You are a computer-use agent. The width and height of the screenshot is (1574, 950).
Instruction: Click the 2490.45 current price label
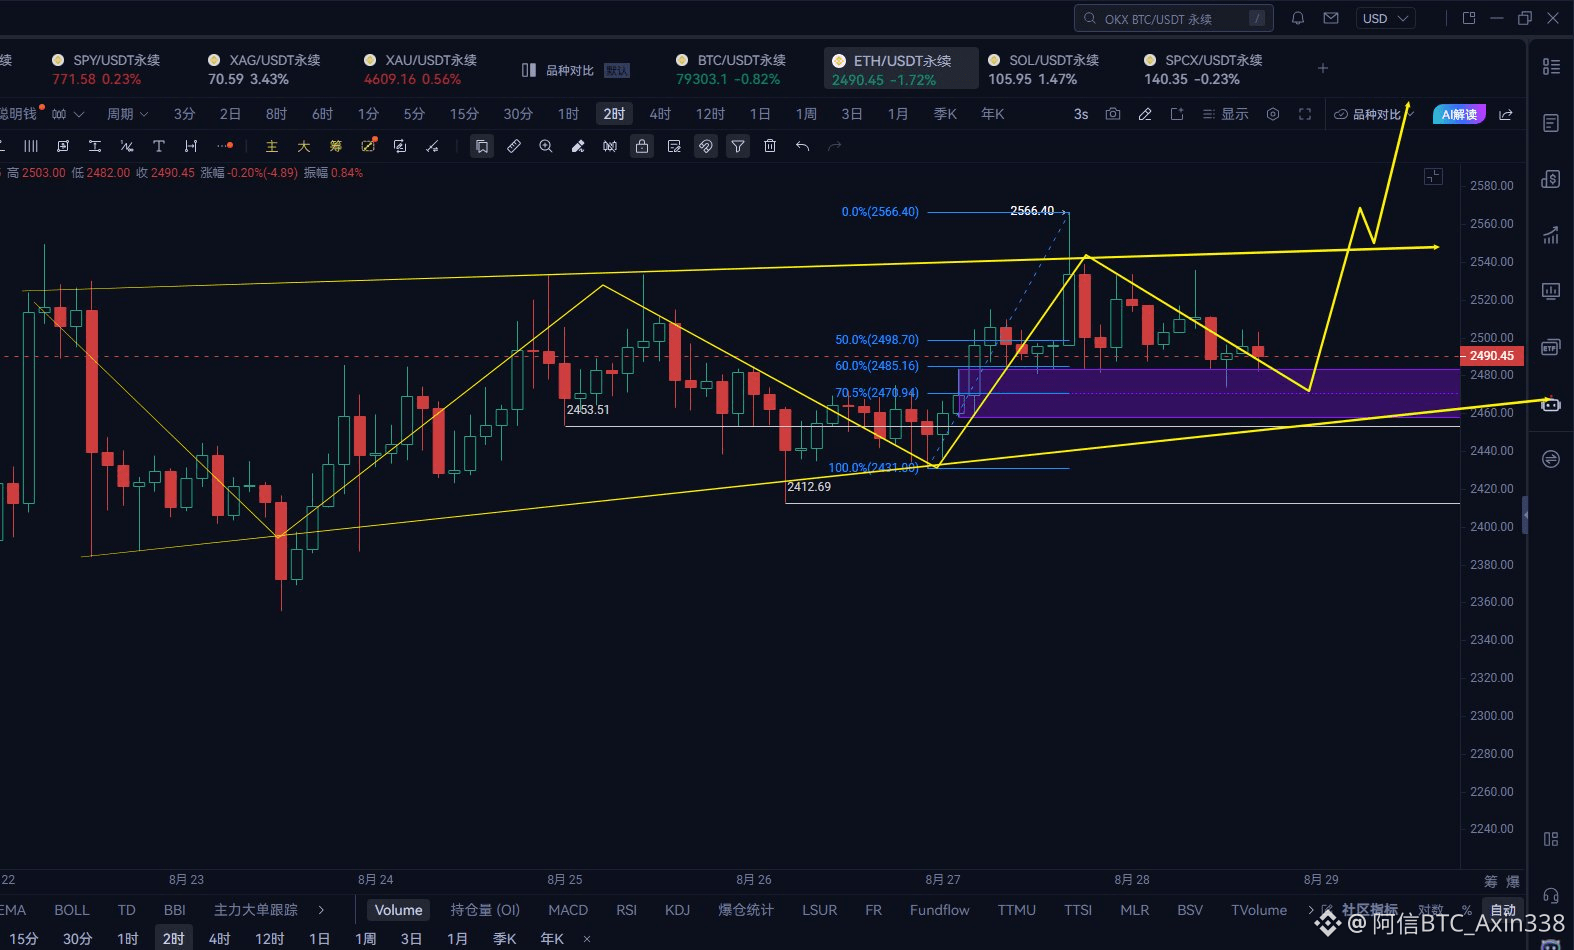coord(1491,356)
